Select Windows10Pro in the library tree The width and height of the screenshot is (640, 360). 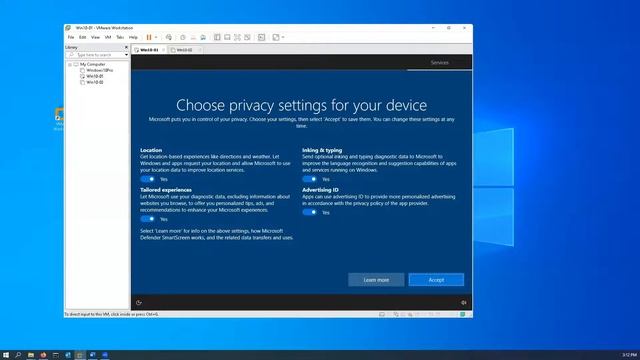pyautogui.click(x=99, y=70)
